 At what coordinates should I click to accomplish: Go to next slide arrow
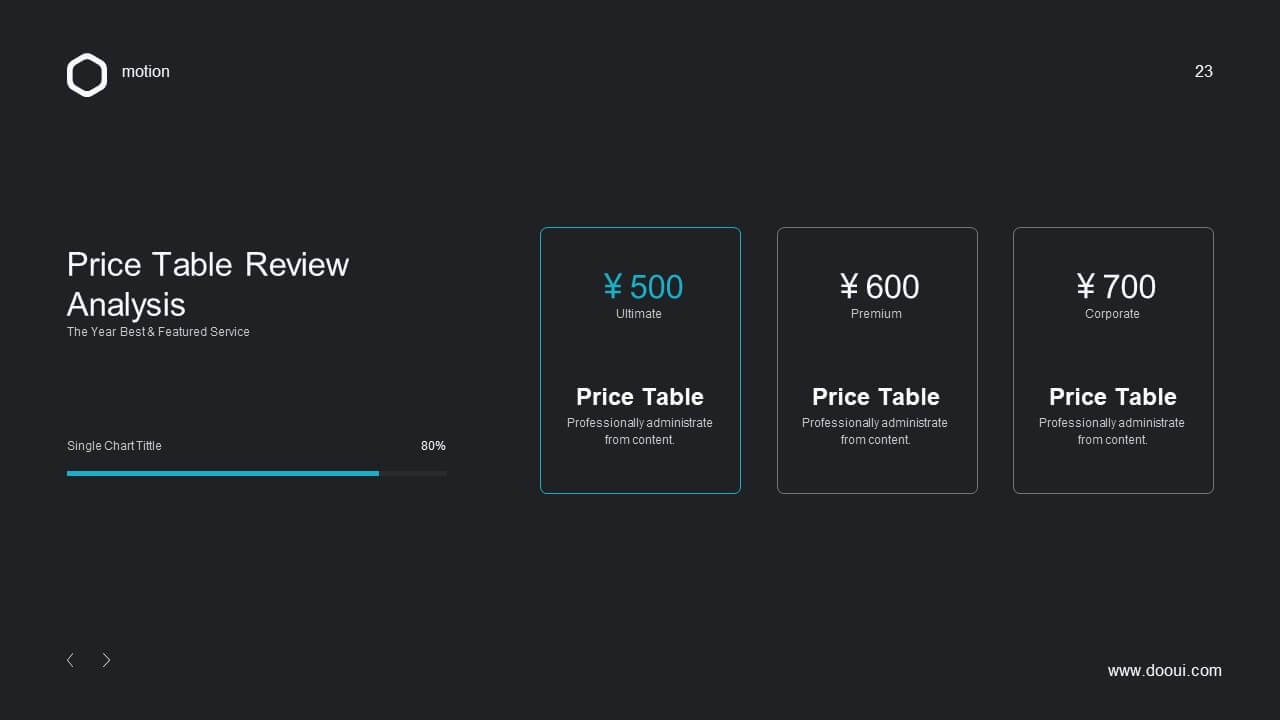pos(107,660)
